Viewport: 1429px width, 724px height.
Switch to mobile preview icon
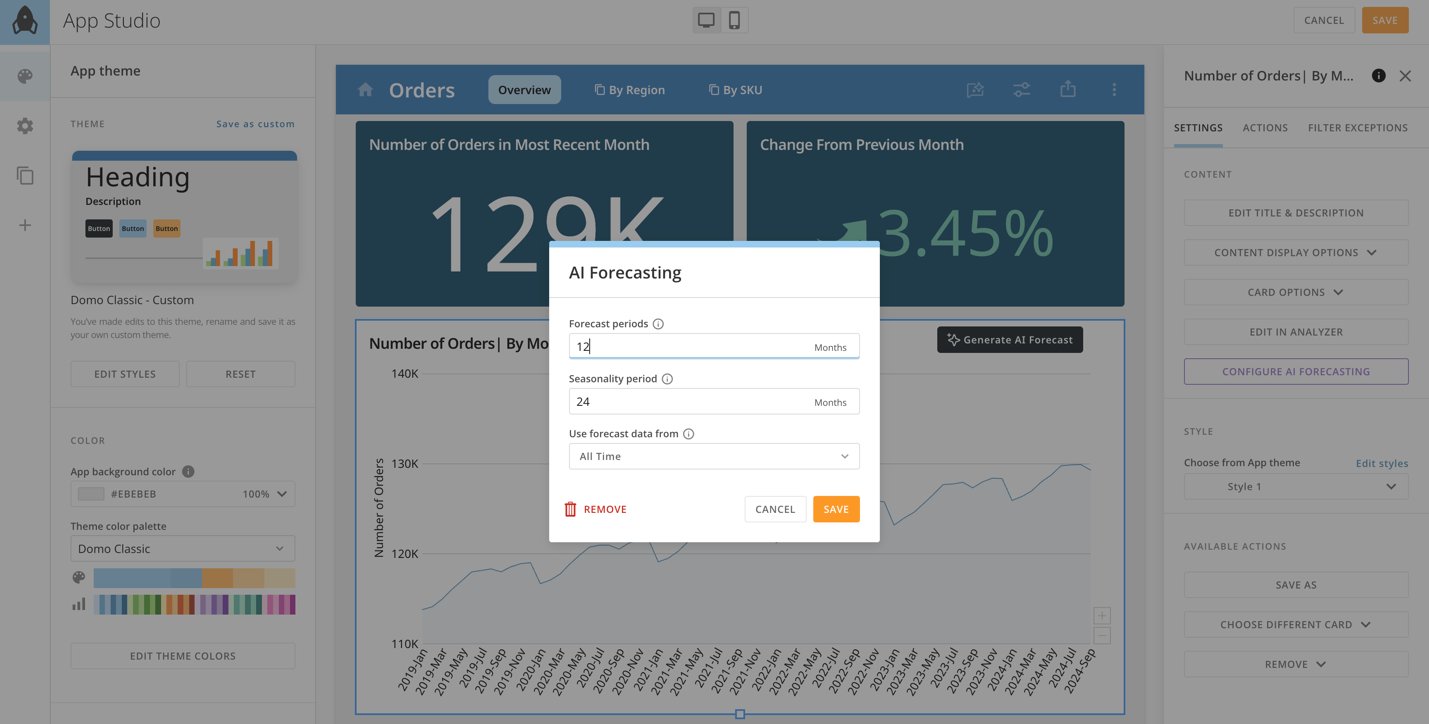(x=734, y=20)
